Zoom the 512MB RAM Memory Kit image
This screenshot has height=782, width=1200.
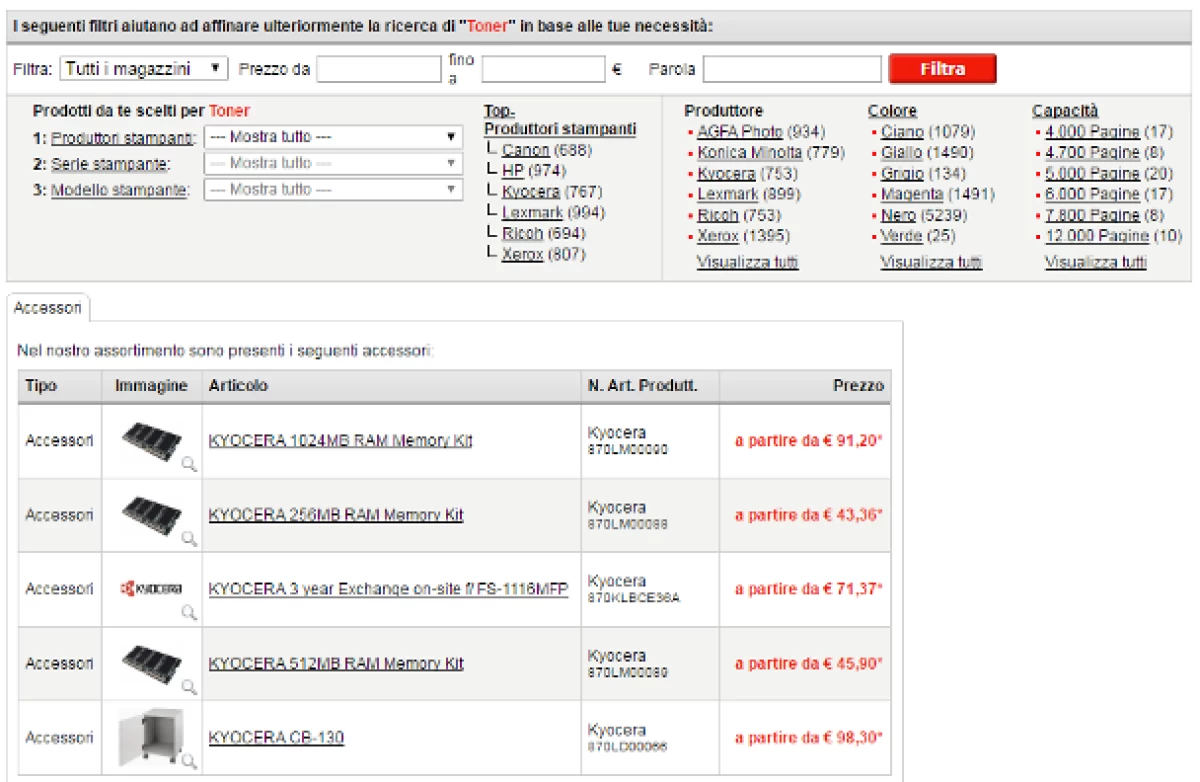(188, 687)
